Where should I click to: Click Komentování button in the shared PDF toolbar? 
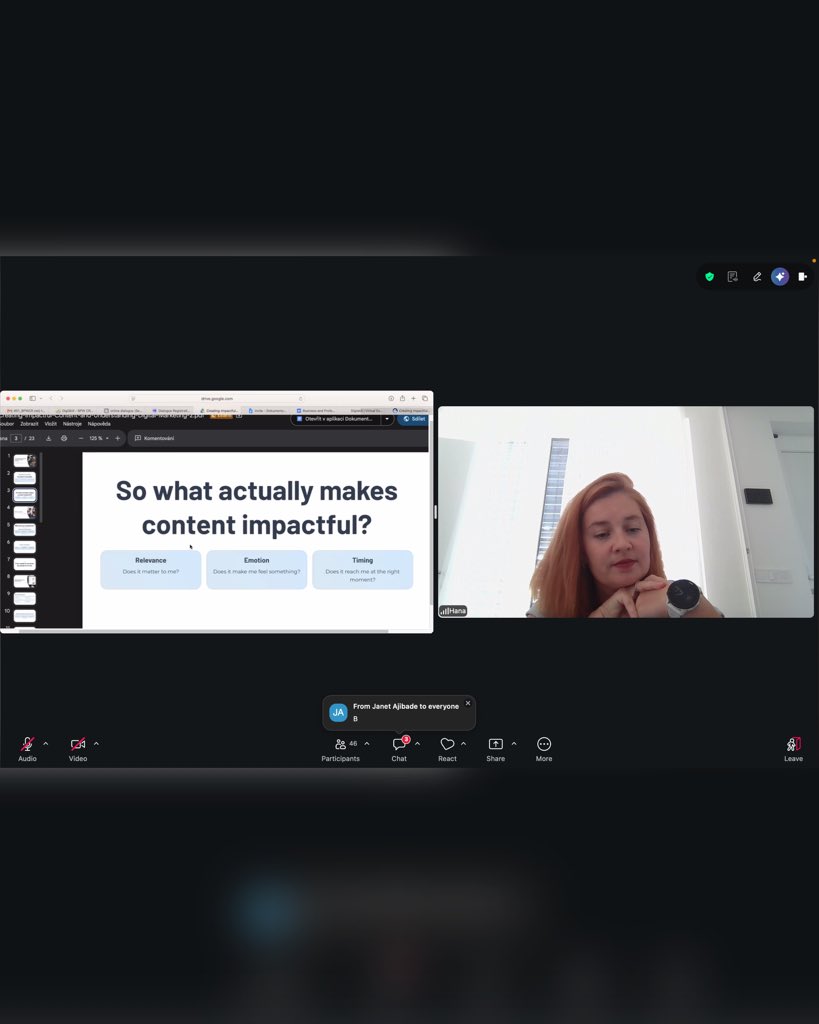(155, 438)
